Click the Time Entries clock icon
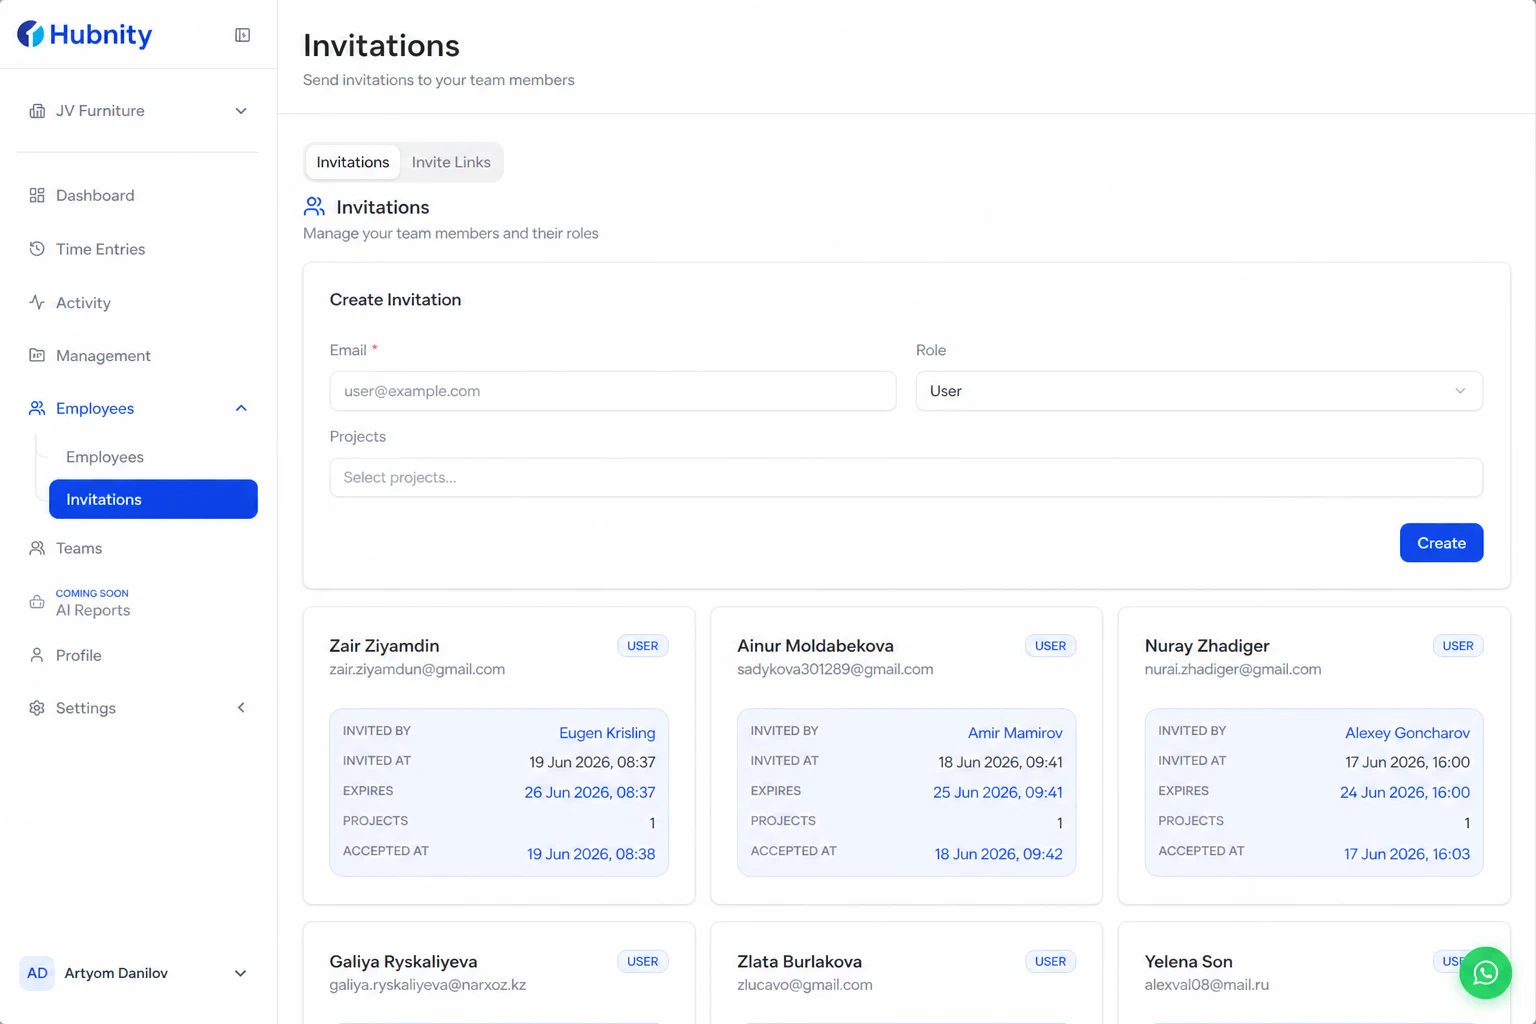Image resolution: width=1536 pixels, height=1024 pixels. [x=37, y=249]
